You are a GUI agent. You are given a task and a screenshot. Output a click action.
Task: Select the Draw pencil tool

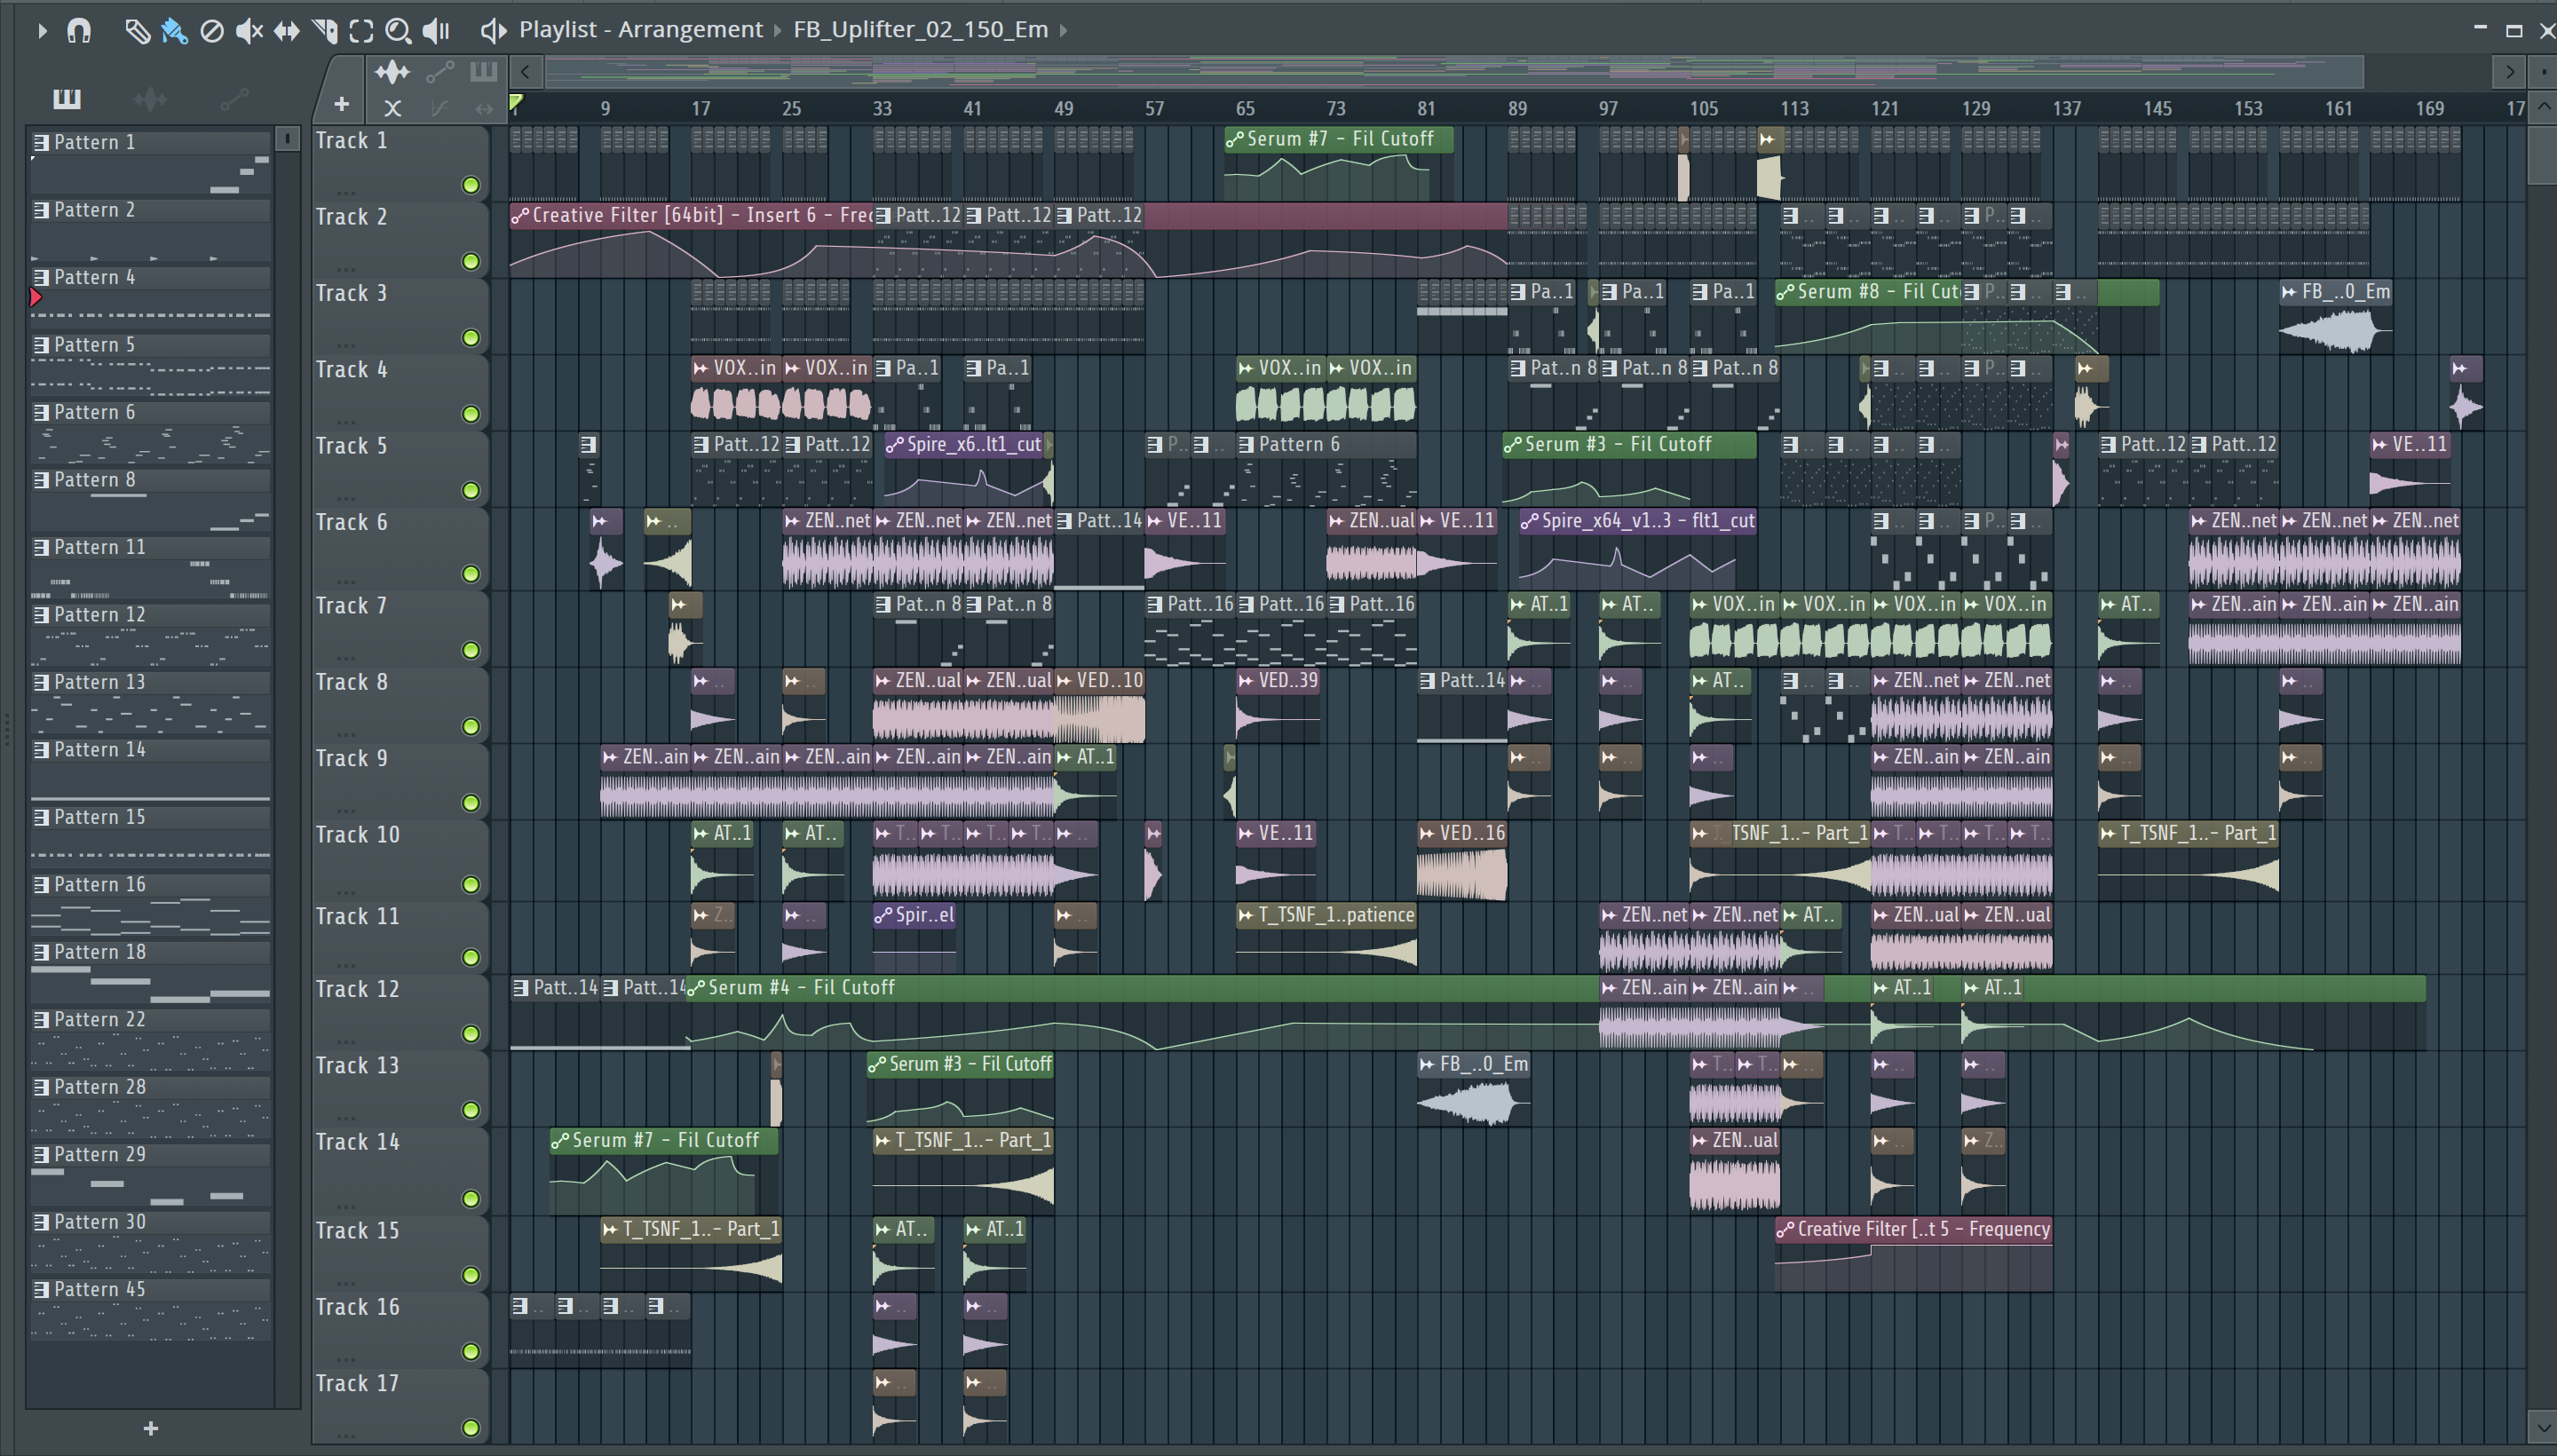(x=137, y=31)
